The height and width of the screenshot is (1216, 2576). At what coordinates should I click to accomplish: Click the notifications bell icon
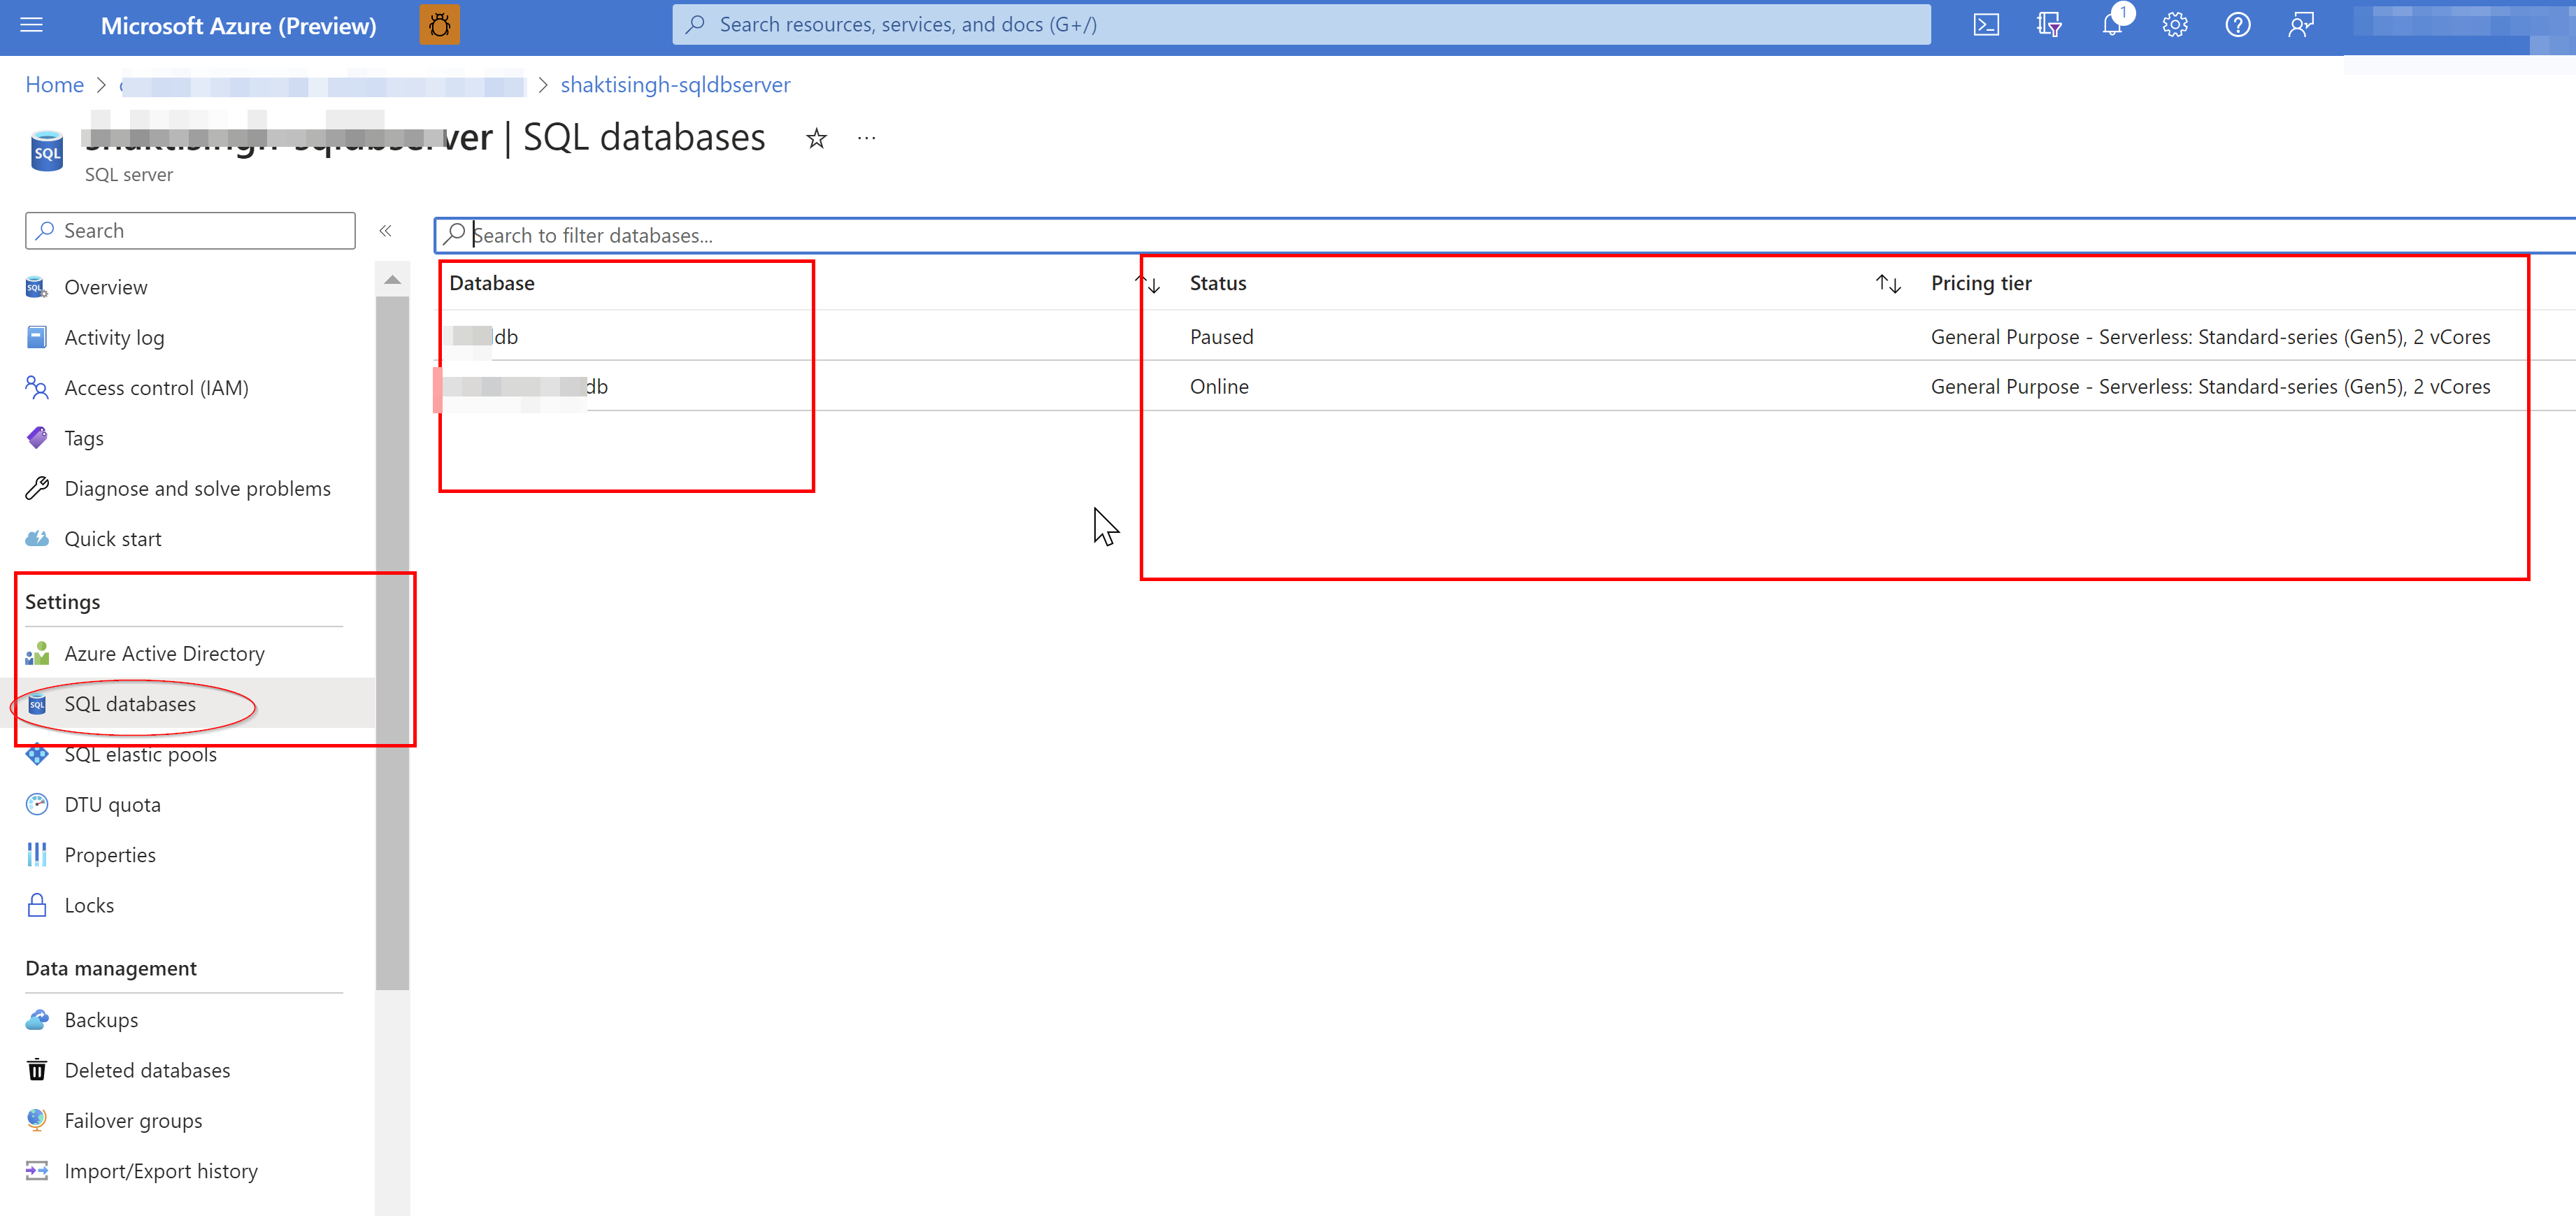click(x=2111, y=25)
